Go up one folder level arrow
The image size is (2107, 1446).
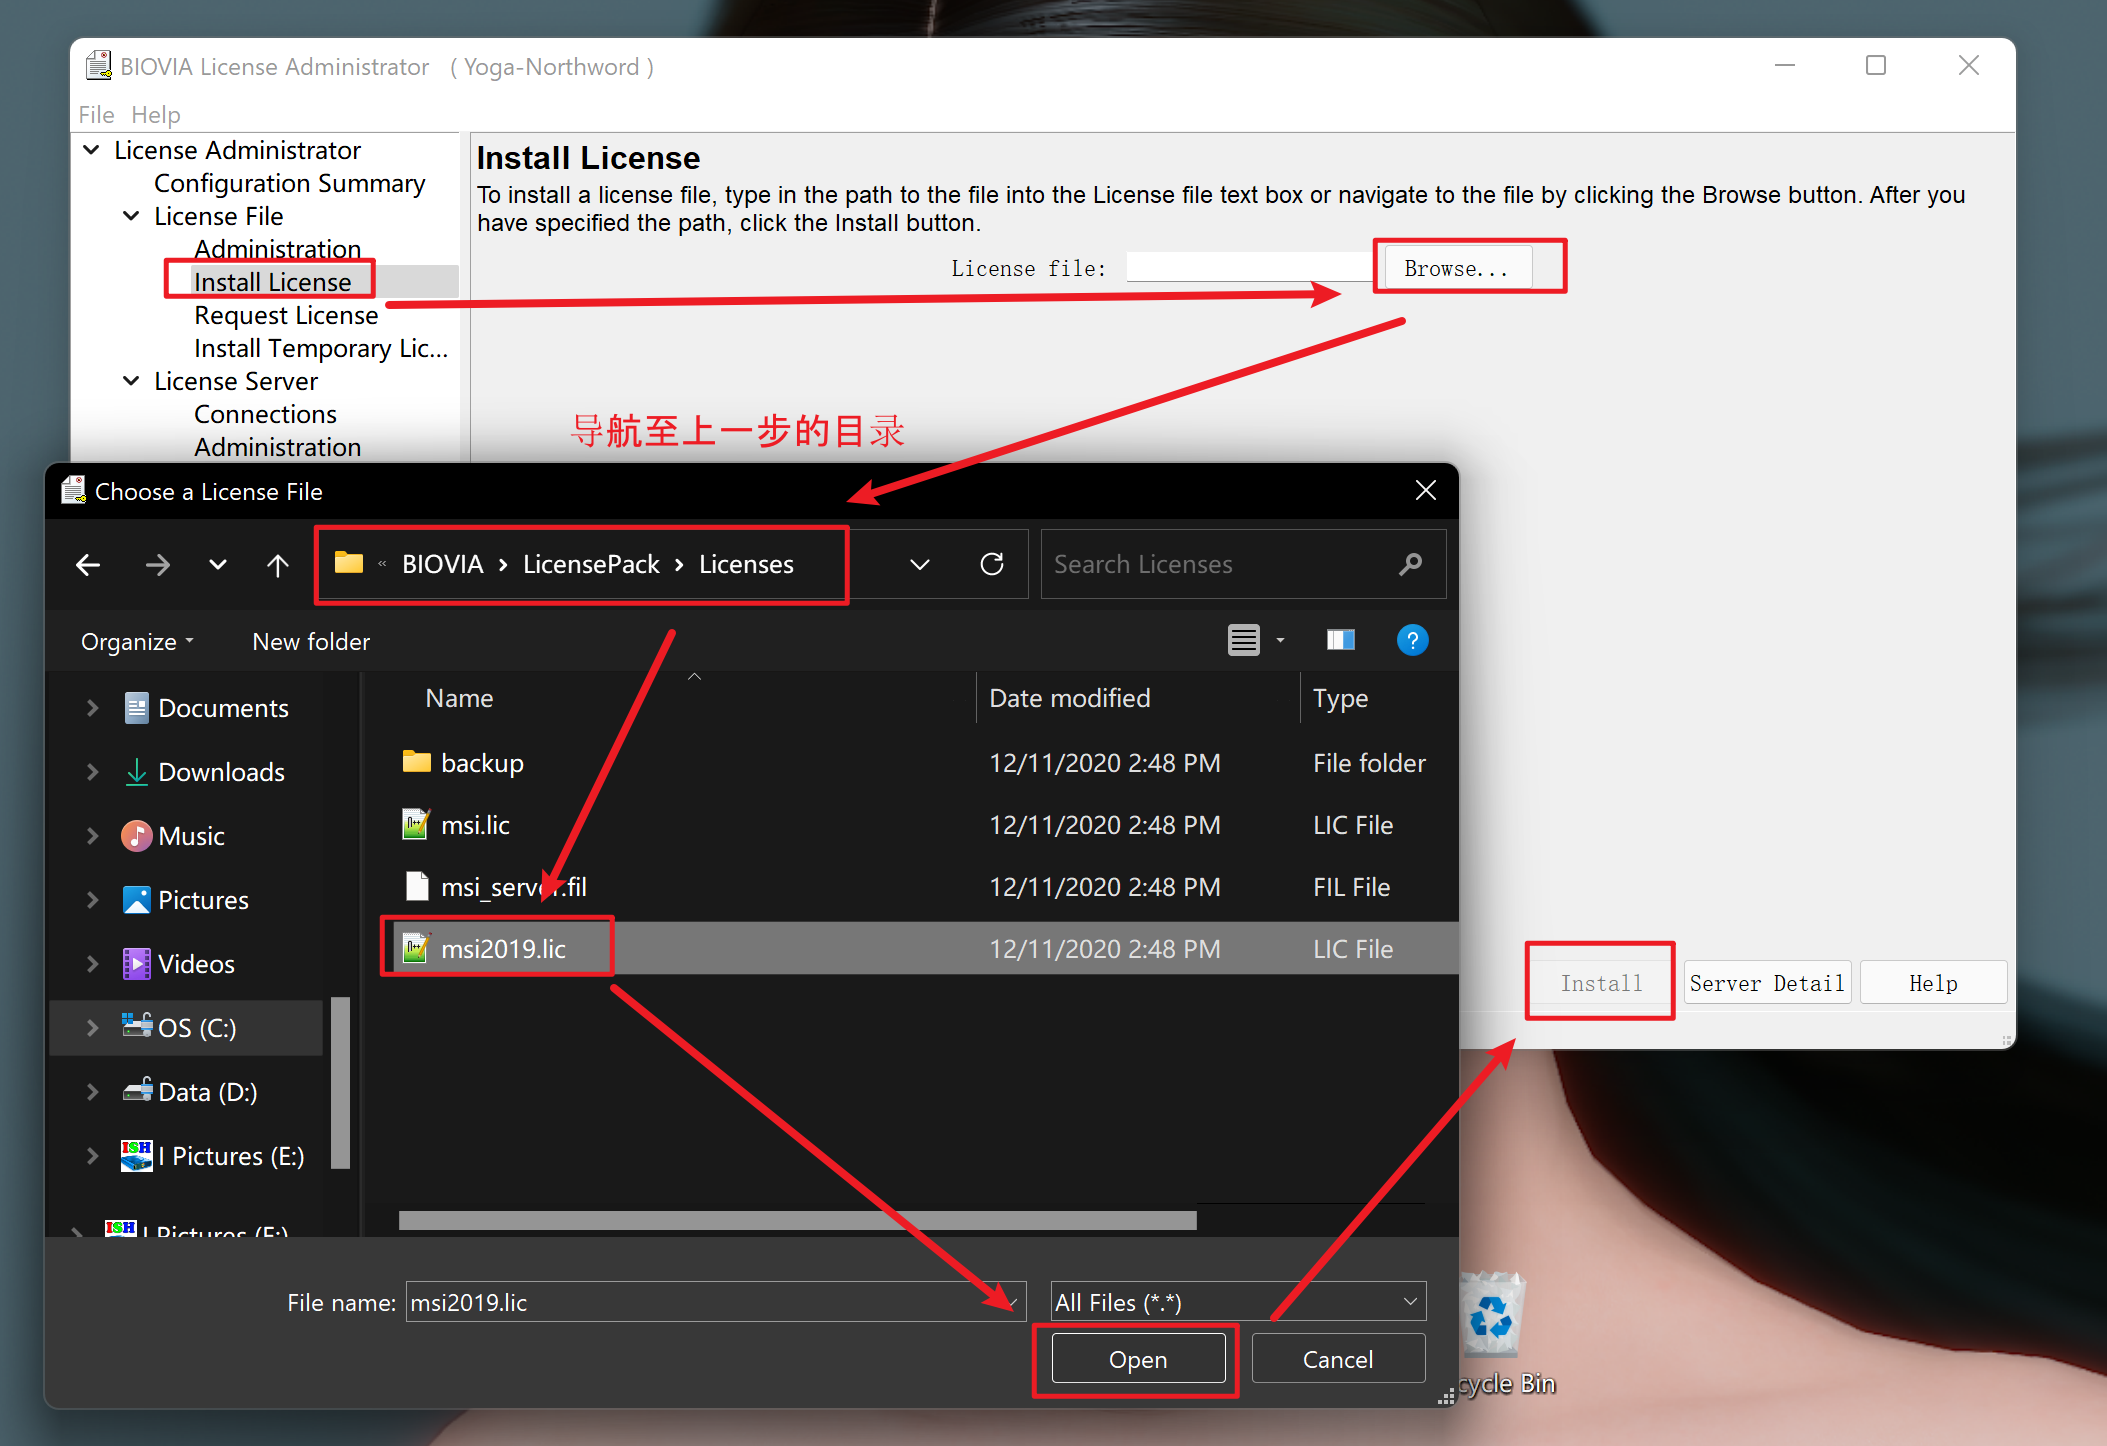pos(278,565)
